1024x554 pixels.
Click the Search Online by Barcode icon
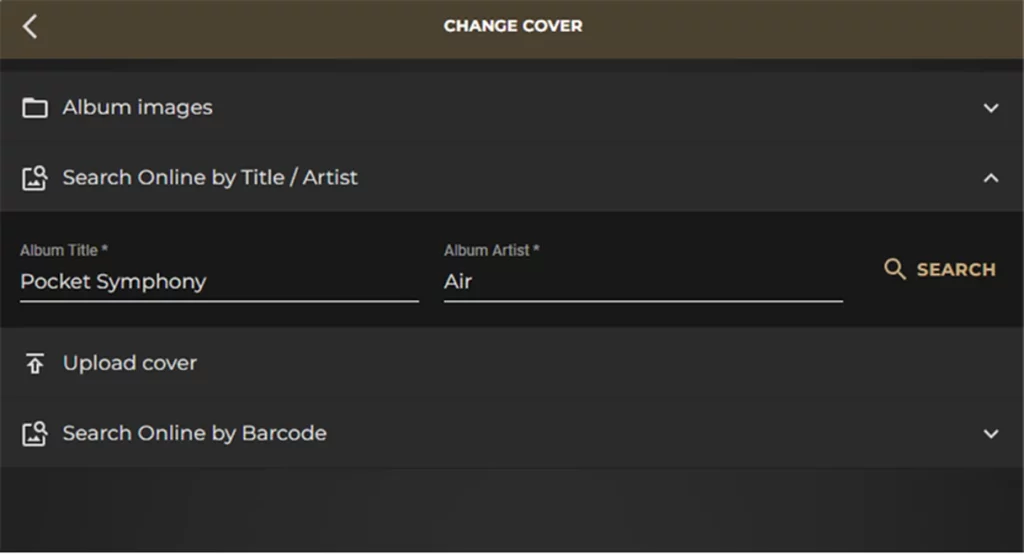[x=35, y=434]
